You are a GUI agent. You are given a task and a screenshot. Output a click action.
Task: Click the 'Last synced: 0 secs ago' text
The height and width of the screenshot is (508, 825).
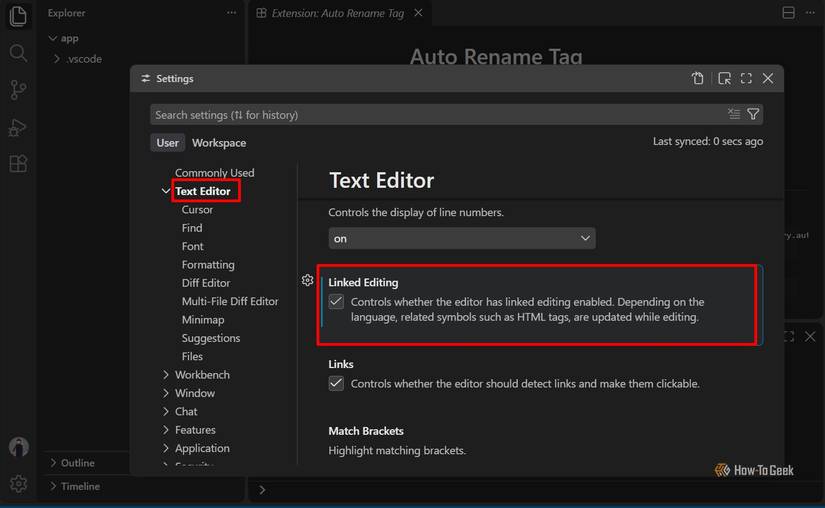pyautogui.click(x=708, y=141)
